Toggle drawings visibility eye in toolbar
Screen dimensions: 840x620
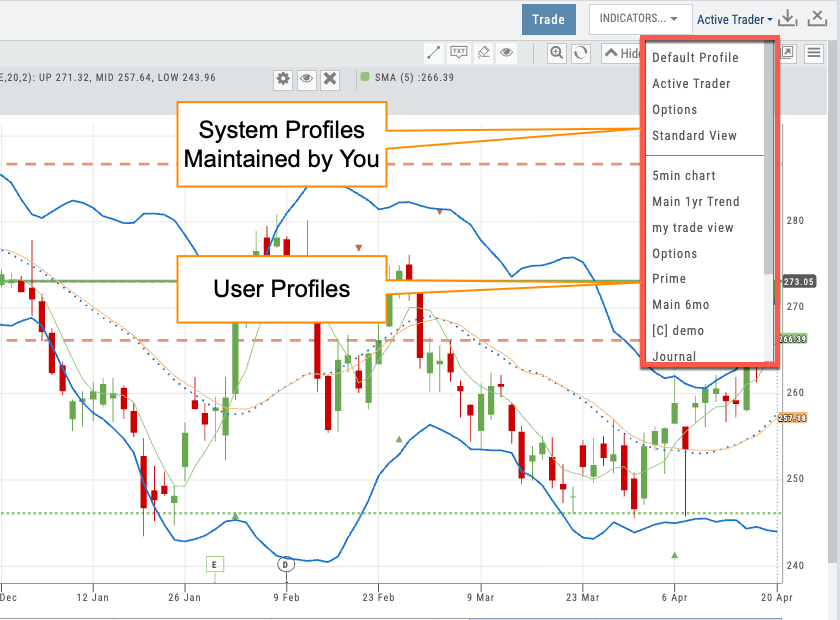pyautogui.click(x=507, y=53)
